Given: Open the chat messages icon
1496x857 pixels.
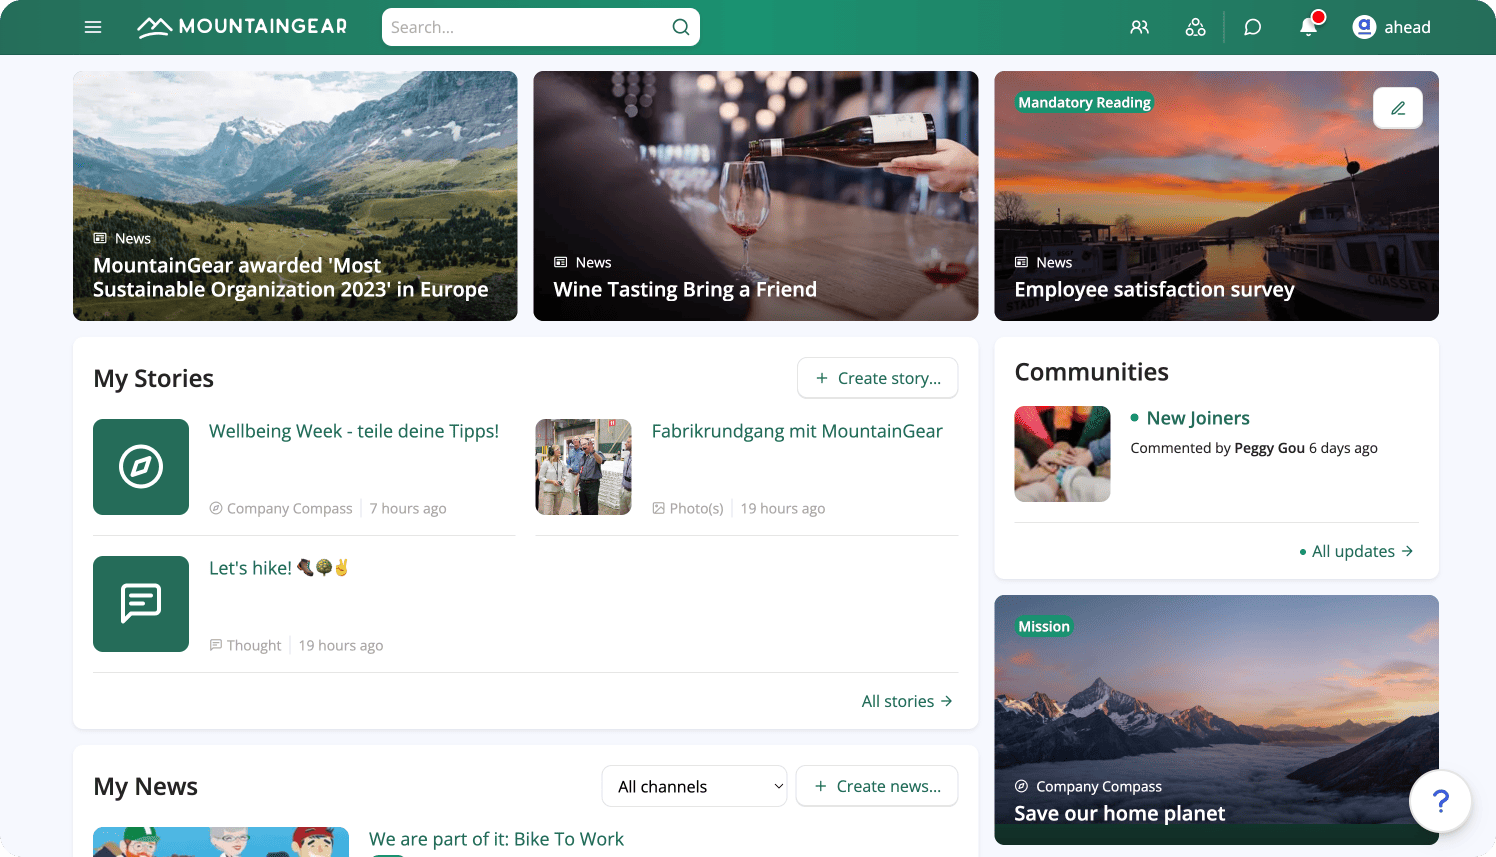Looking at the screenshot, I should tap(1252, 27).
